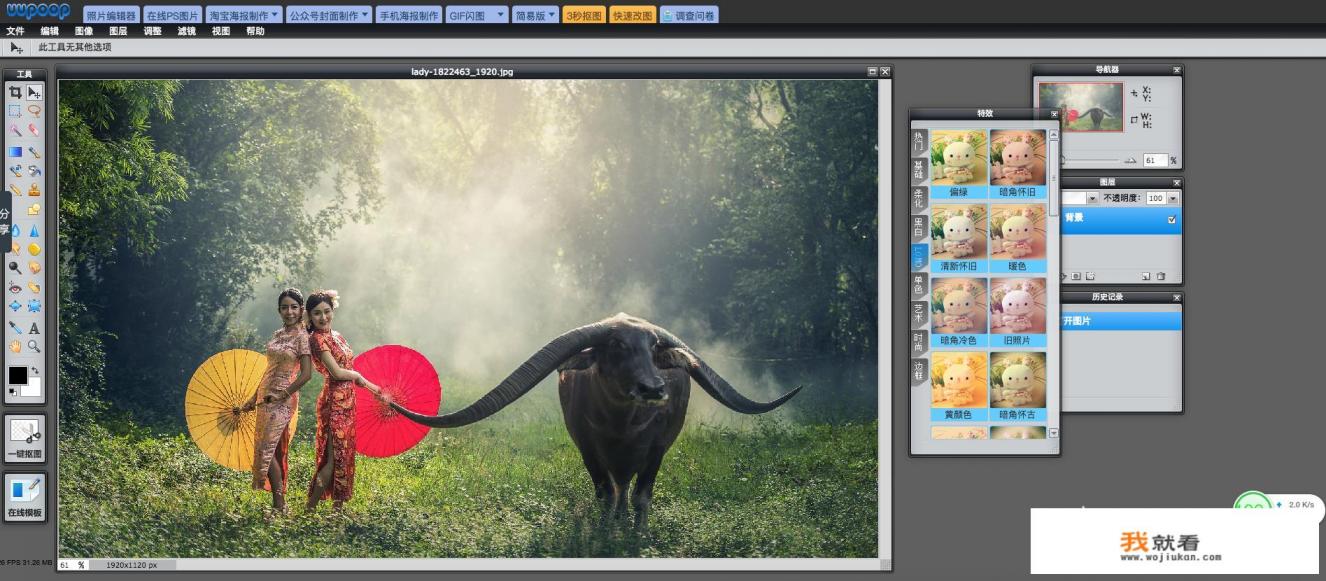Open the GIF闪图 dropdown
Viewport: 1326px width, 581px height.
(477, 15)
